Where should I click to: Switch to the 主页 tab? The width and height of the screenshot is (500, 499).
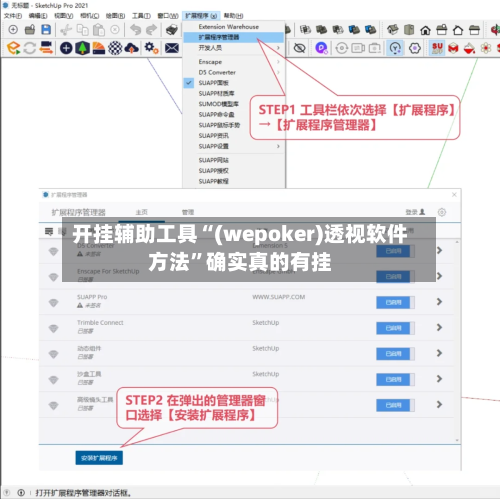click(x=141, y=212)
